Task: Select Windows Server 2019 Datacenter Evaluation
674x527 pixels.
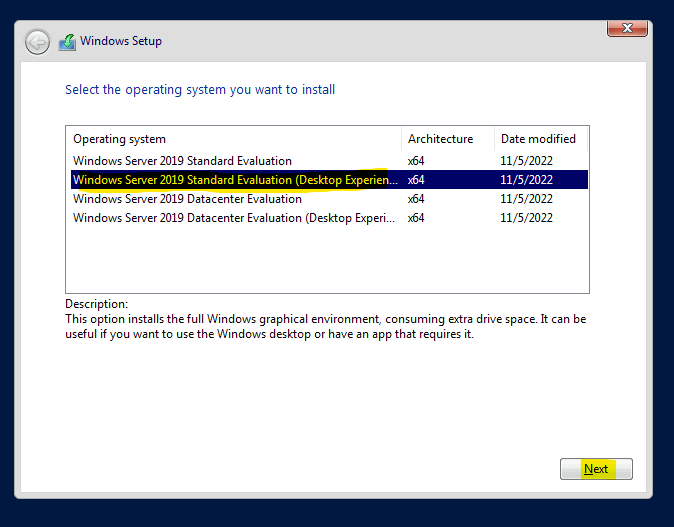Action: click(x=329, y=199)
